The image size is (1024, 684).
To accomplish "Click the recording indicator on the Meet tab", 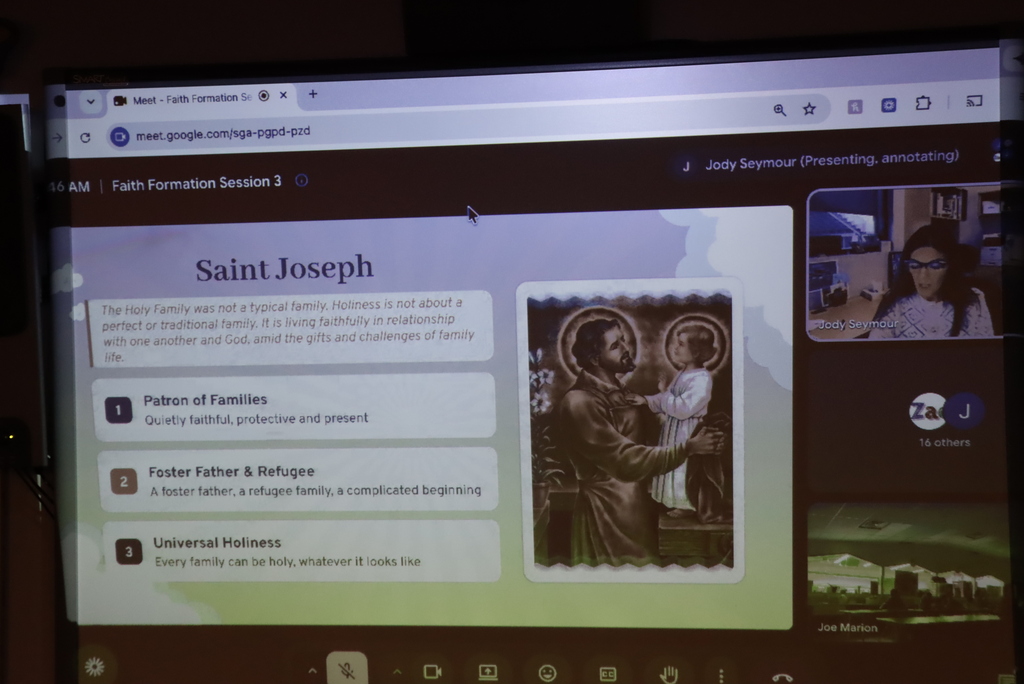I will [264, 96].
